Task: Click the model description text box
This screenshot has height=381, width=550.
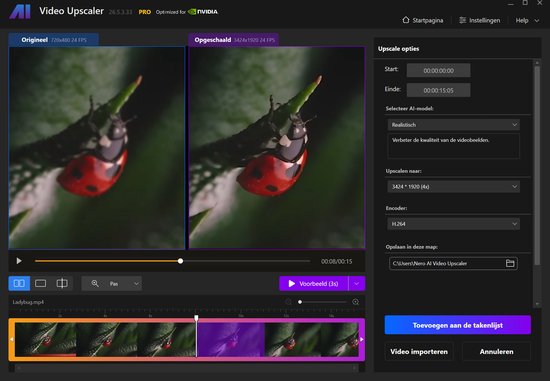Action: [x=454, y=146]
